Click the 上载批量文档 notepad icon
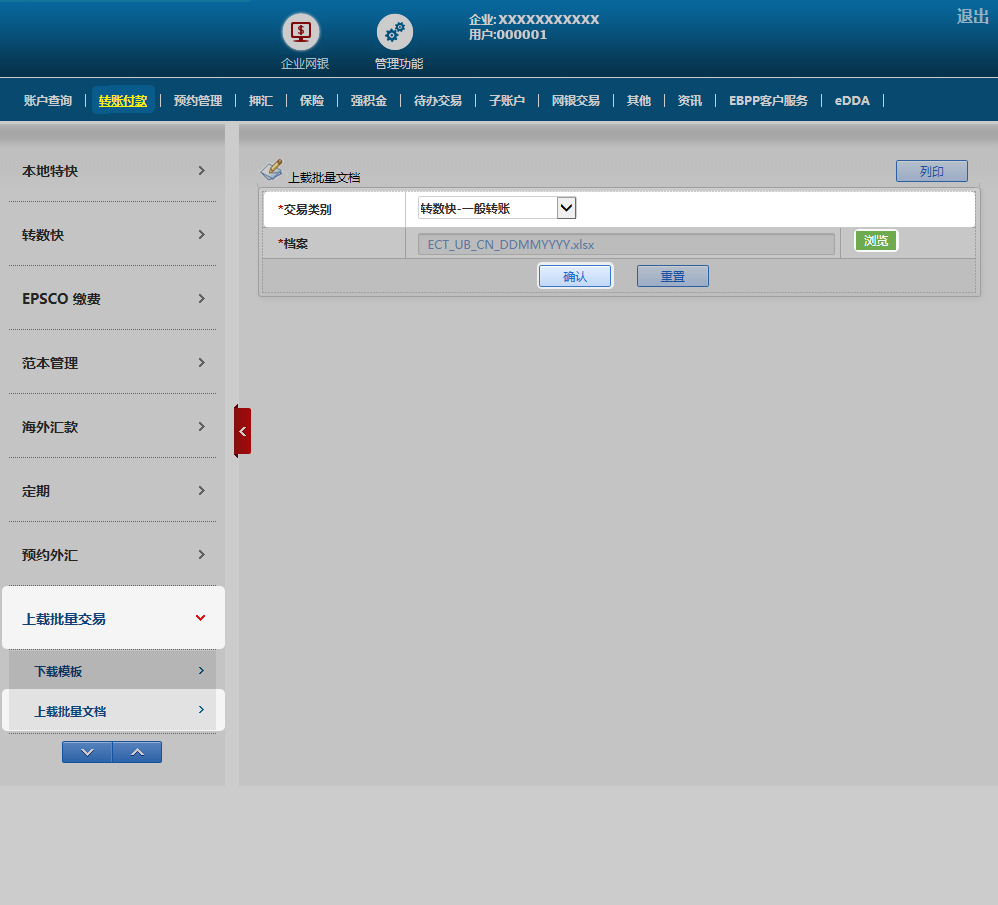The width and height of the screenshot is (998, 905). [271, 170]
